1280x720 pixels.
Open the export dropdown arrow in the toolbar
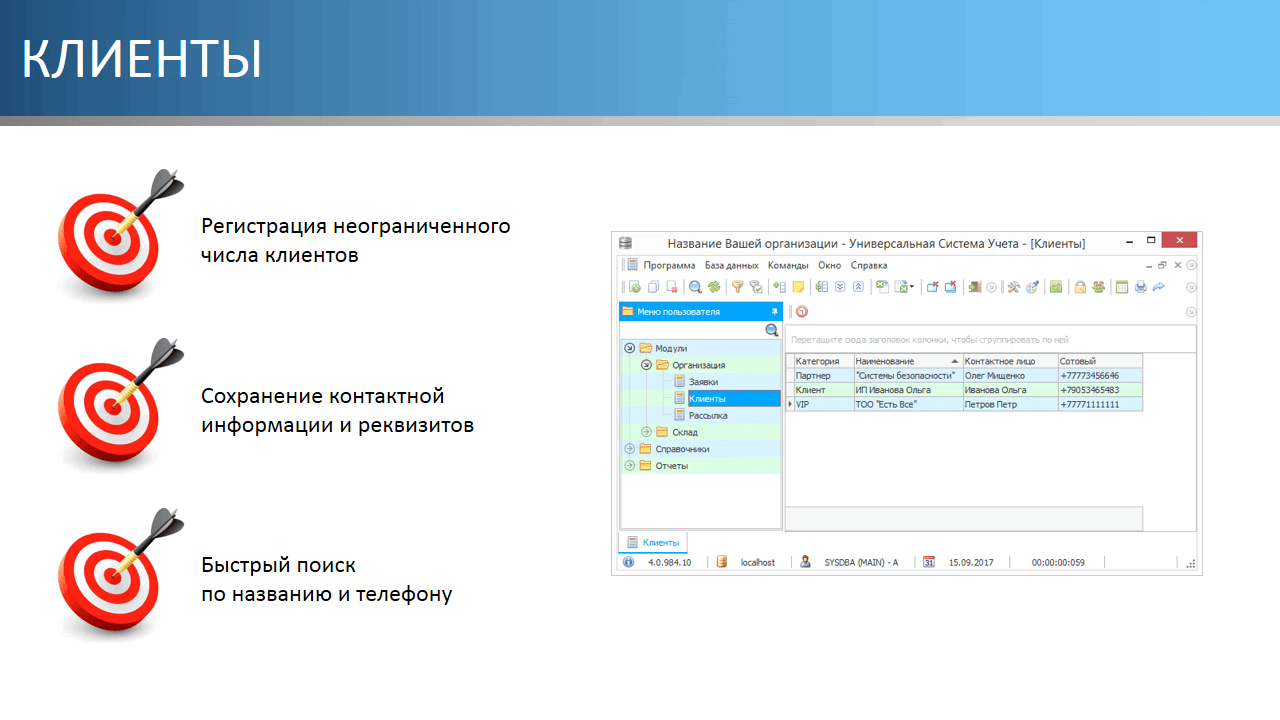pos(912,288)
